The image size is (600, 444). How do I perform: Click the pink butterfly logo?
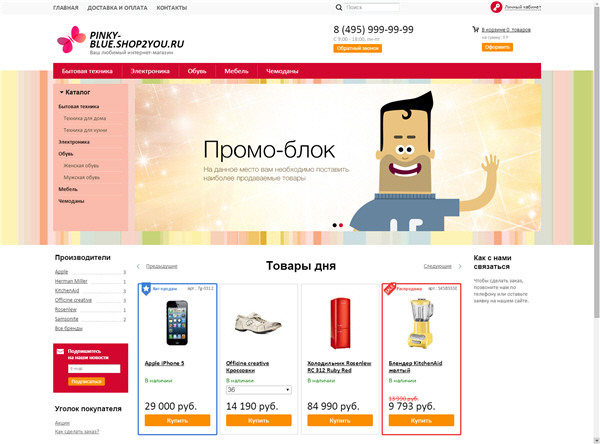(71, 39)
